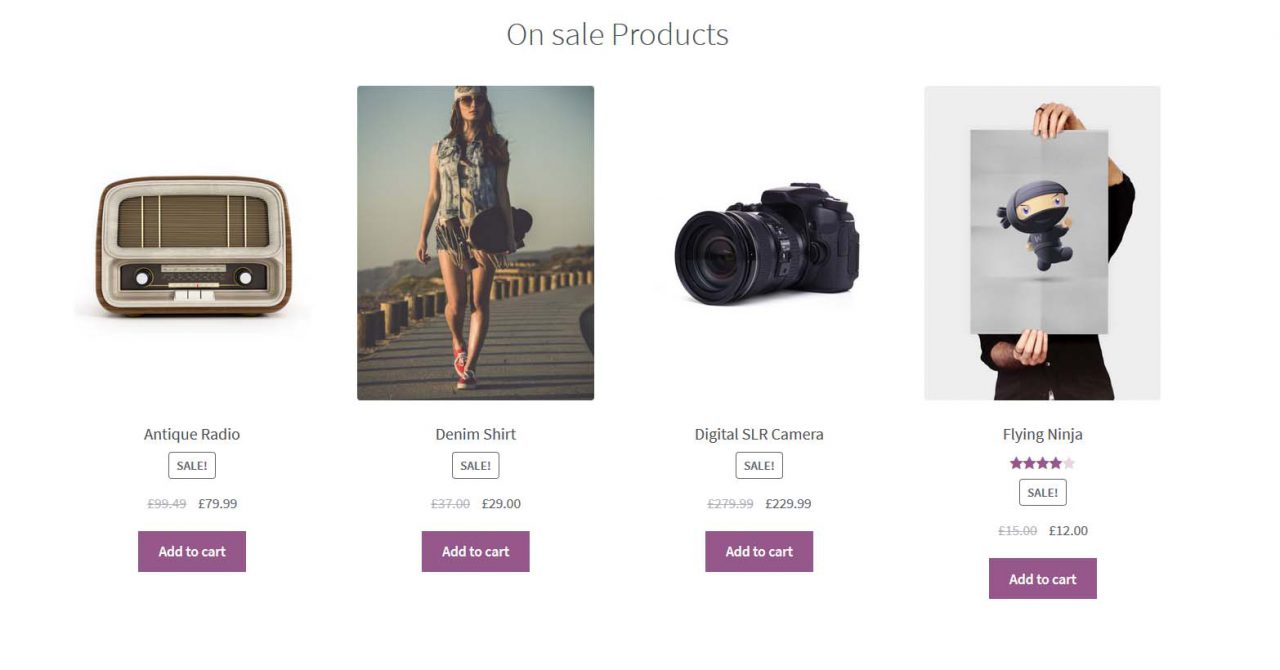Viewport: 1280px width, 670px height.
Task: Click the Flying Ninja star rating
Action: pyautogui.click(x=1042, y=463)
